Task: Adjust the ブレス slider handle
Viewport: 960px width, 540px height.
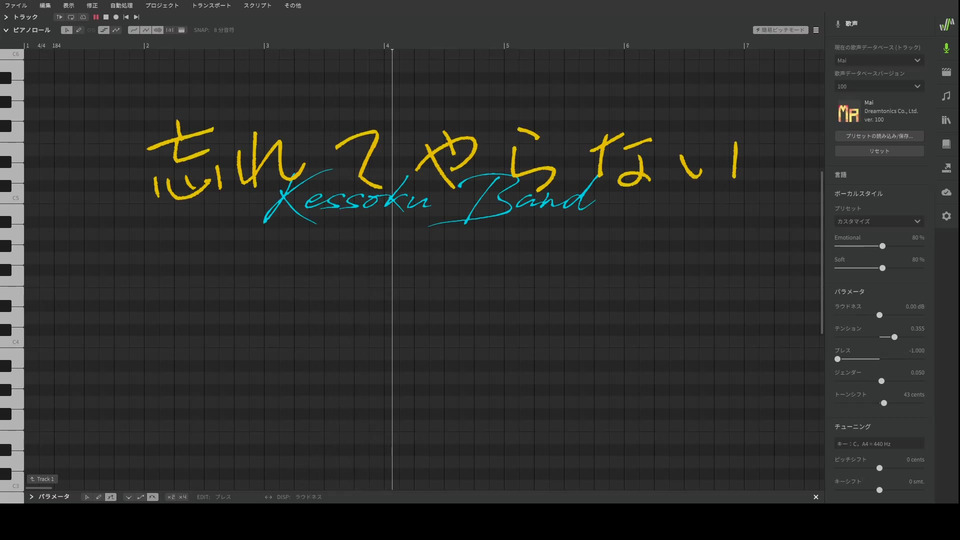Action: click(x=838, y=359)
